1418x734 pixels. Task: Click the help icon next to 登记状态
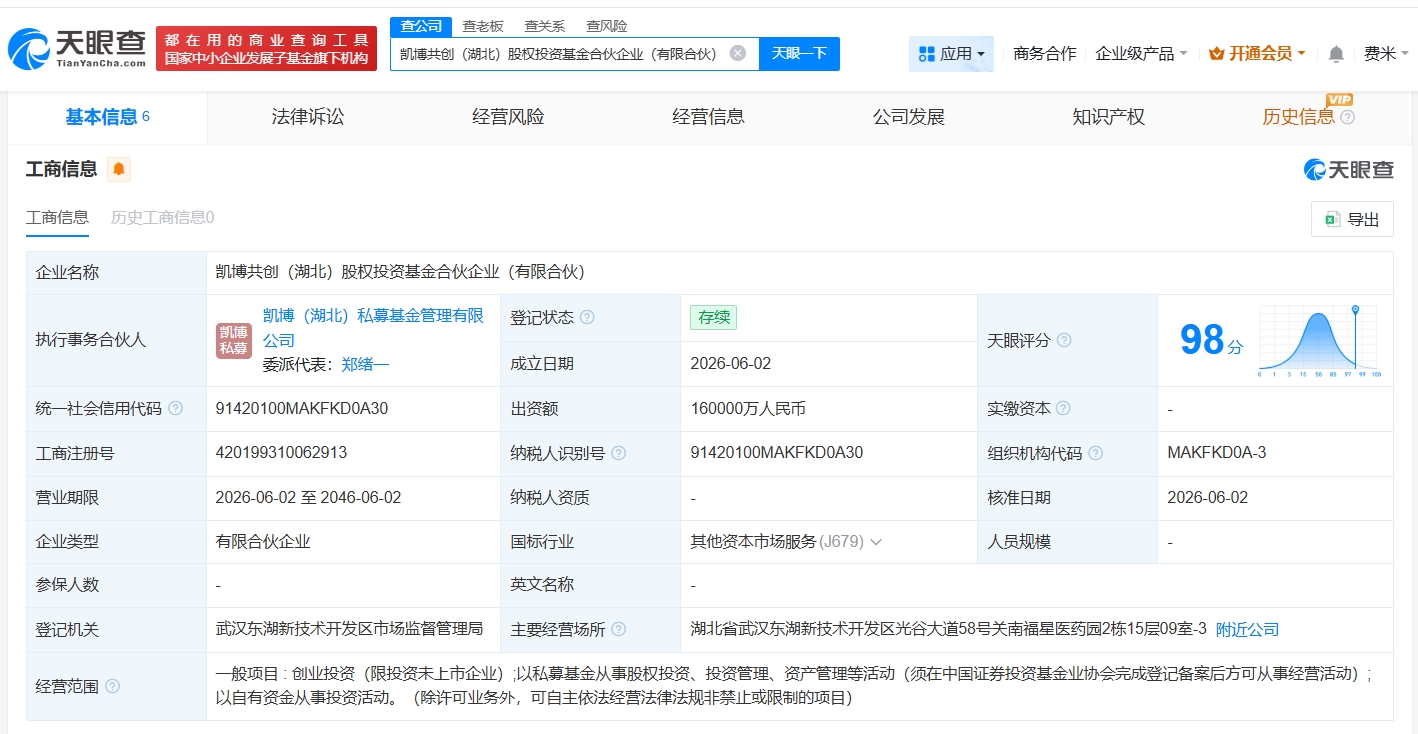(x=587, y=317)
